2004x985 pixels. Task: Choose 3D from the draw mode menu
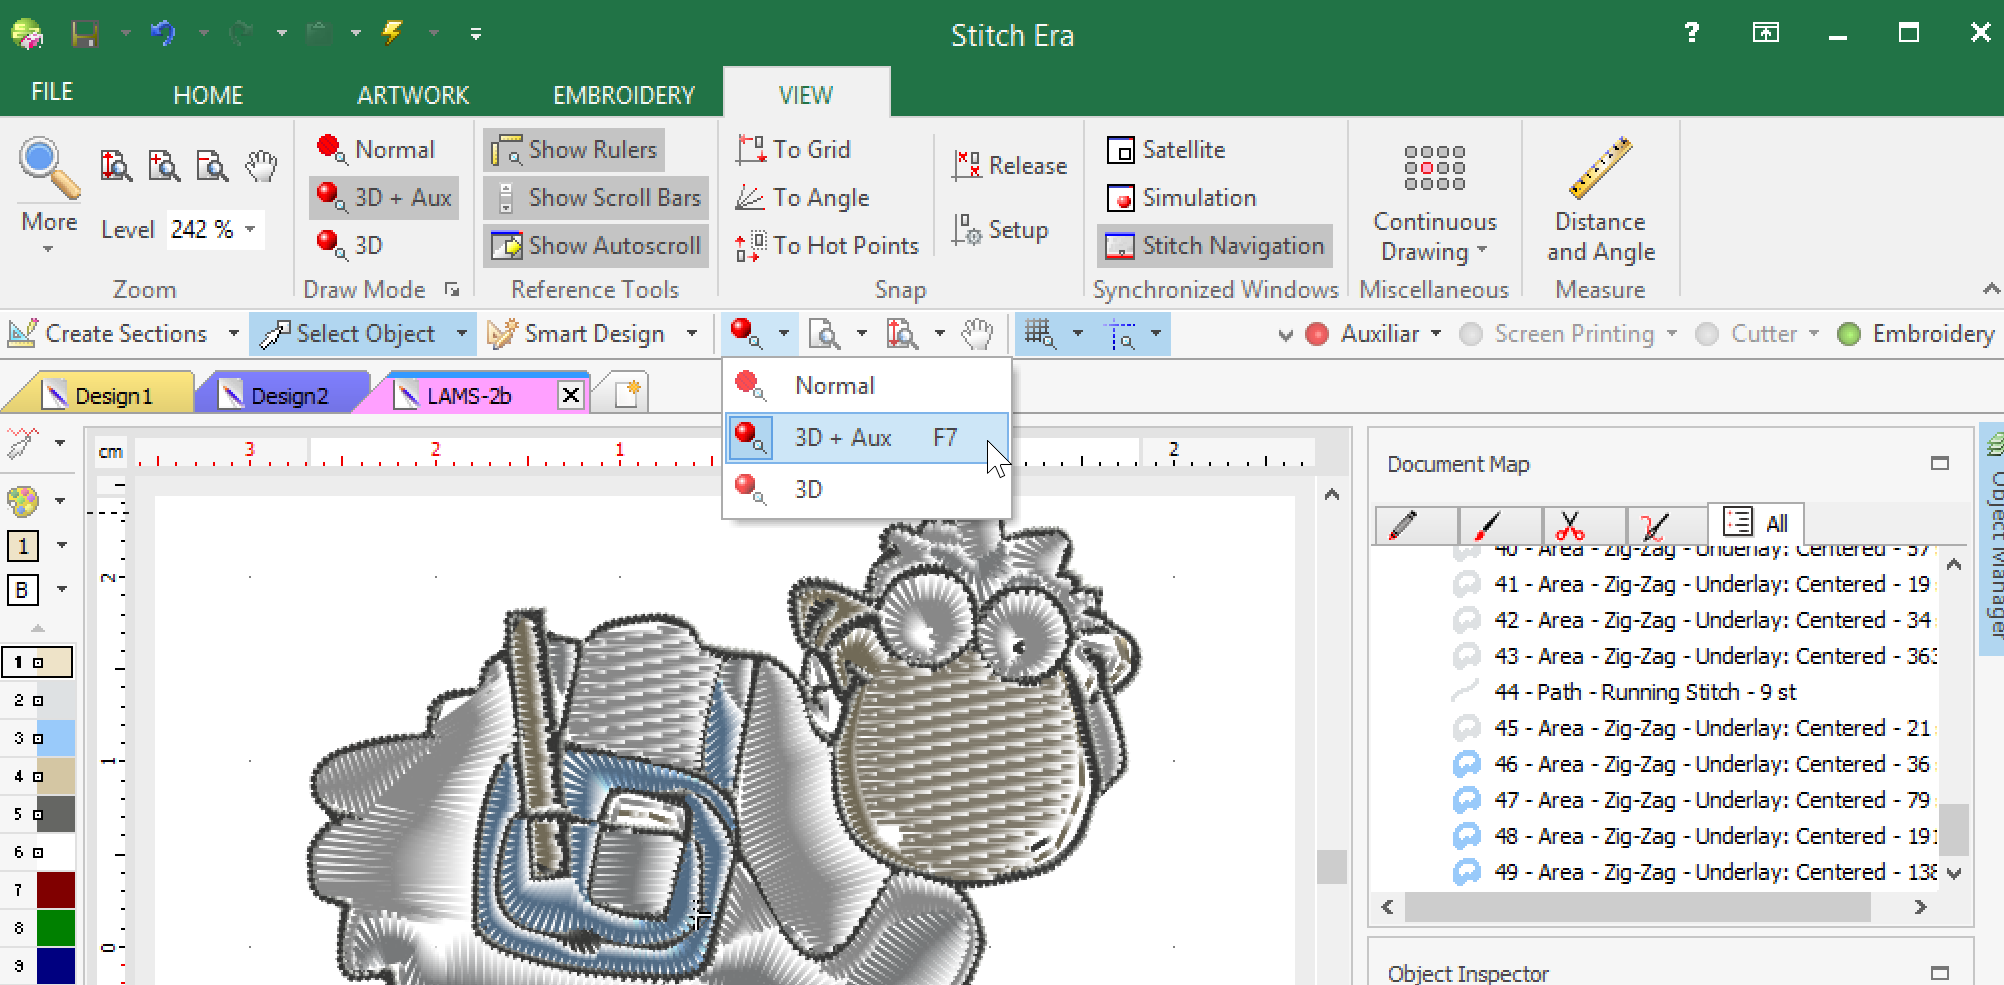808,490
